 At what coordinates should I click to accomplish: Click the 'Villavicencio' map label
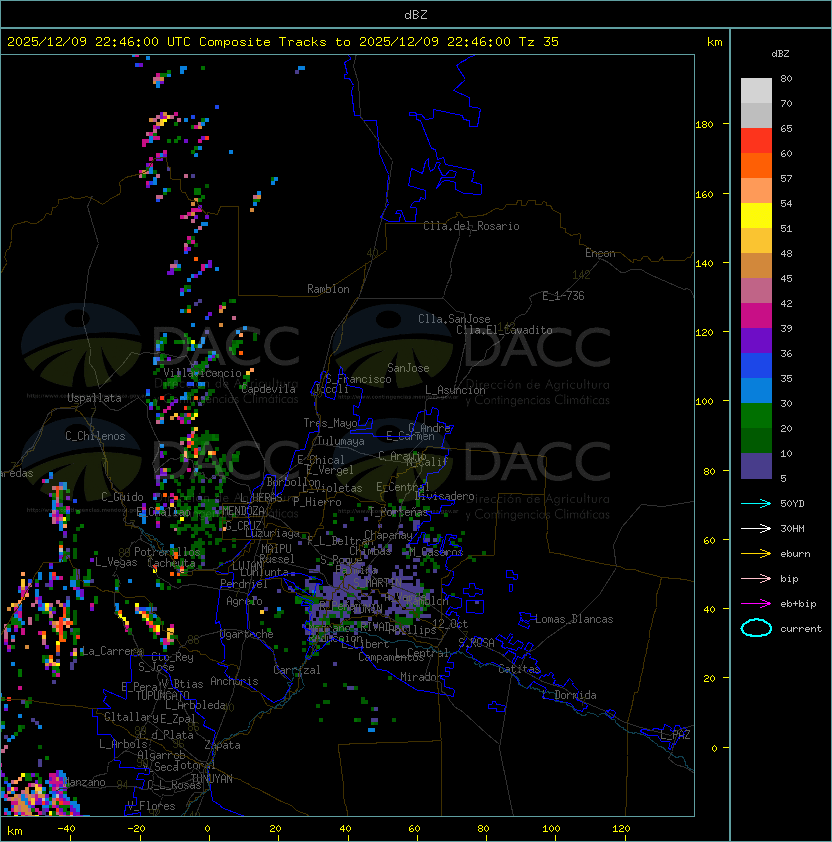(202, 373)
